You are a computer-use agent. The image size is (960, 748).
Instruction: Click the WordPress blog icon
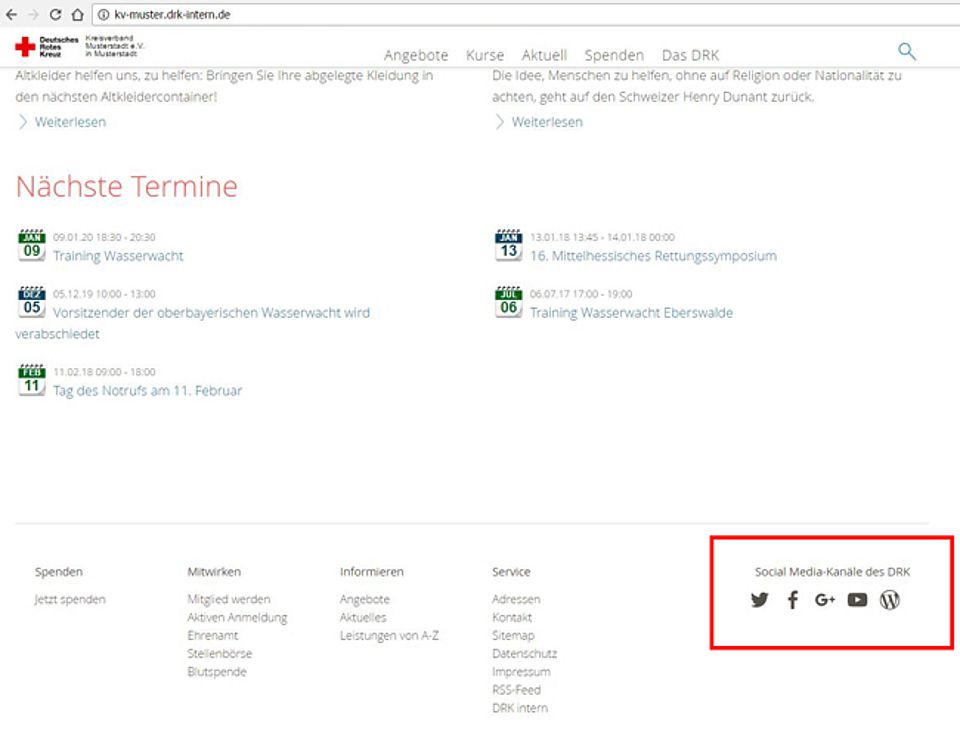coord(889,600)
